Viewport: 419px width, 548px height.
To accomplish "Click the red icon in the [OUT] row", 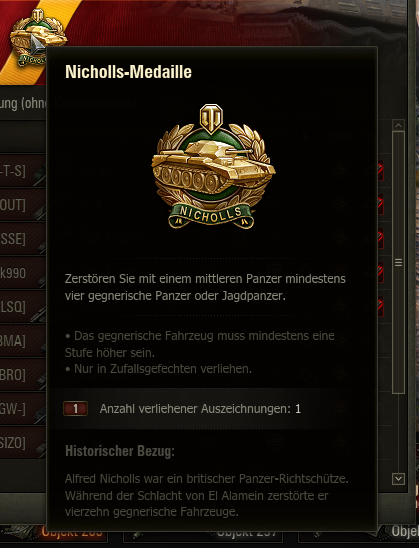I will pos(379,205).
